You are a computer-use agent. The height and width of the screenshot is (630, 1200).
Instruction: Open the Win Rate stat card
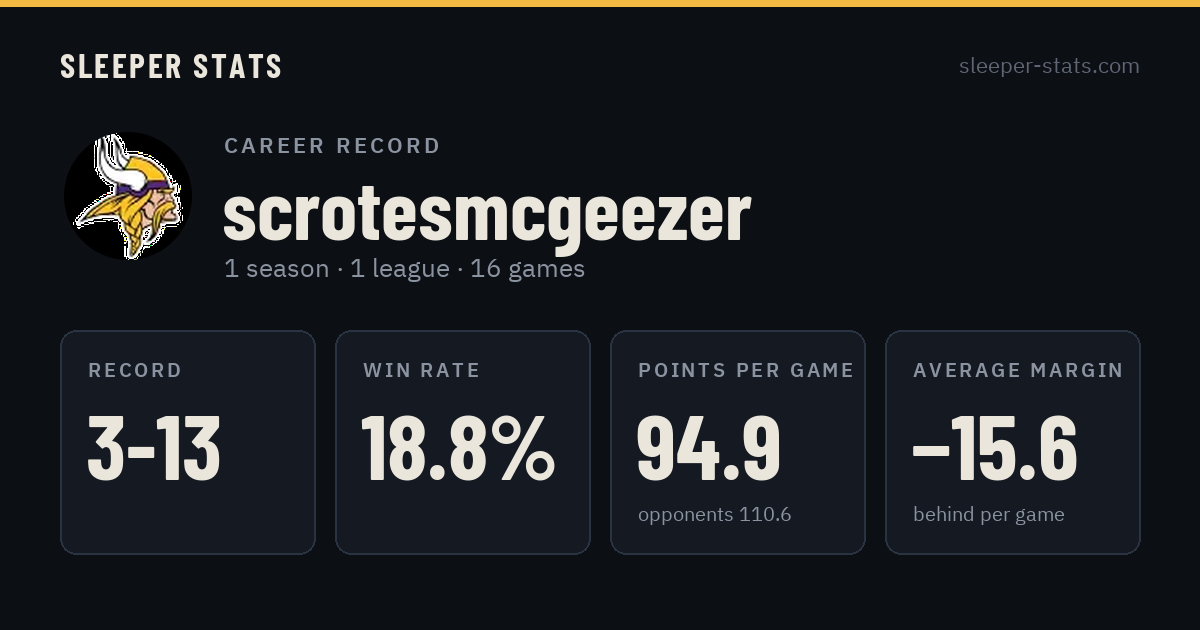463,442
